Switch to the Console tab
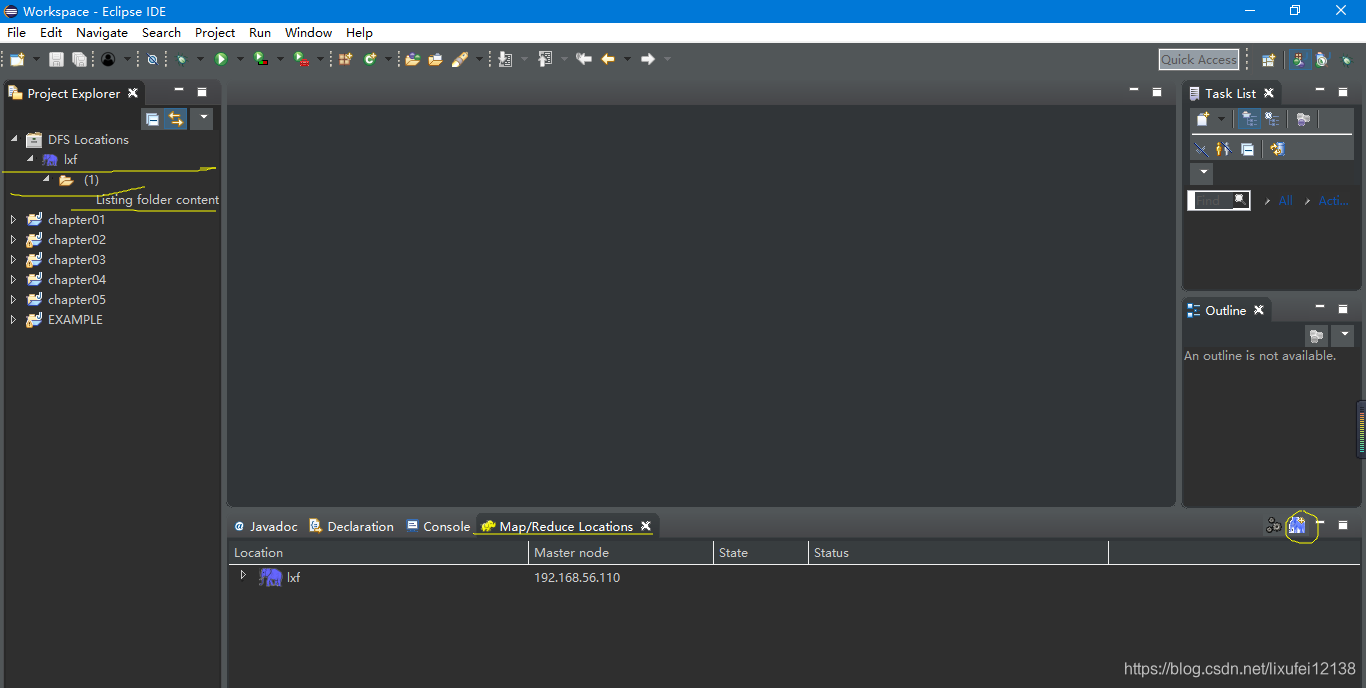Screen dimensions: 1366x688 point(438,526)
